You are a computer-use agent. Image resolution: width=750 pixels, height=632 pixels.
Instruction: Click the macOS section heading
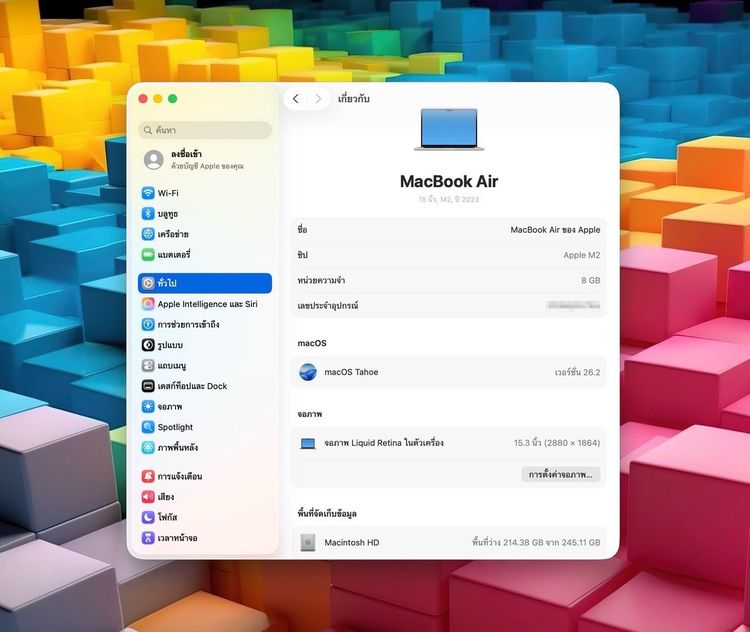pos(312,344)
